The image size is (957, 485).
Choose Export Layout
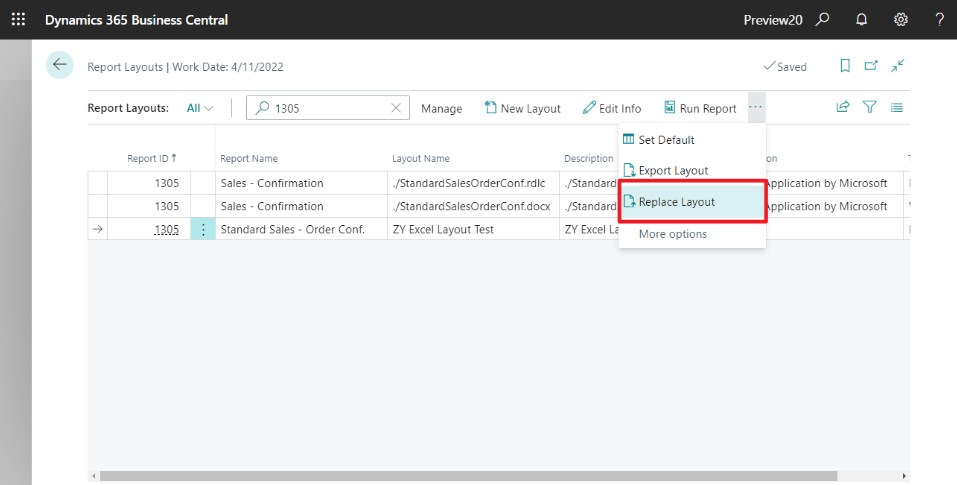pyautogui.click(x=692, y=171)
